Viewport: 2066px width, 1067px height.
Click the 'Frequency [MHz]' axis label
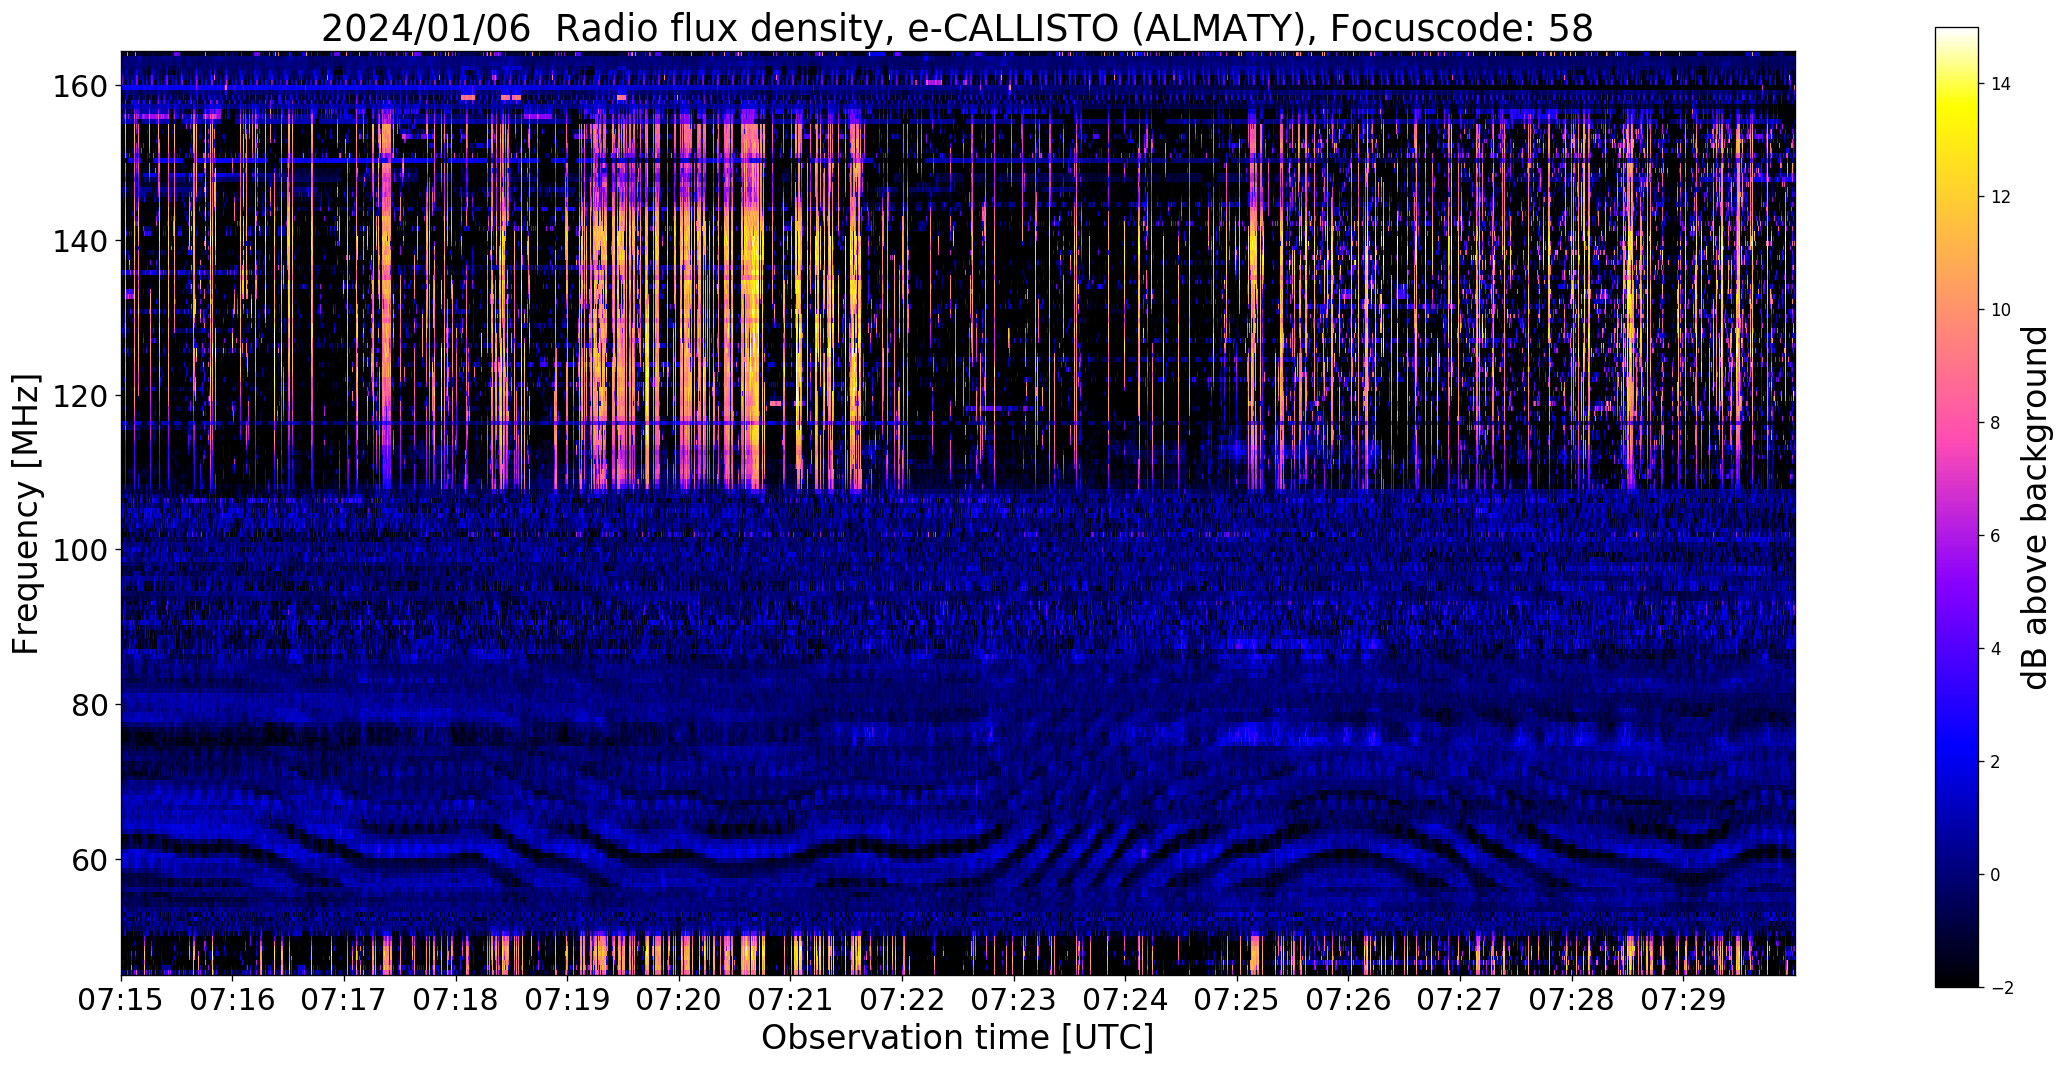(26, 514)
